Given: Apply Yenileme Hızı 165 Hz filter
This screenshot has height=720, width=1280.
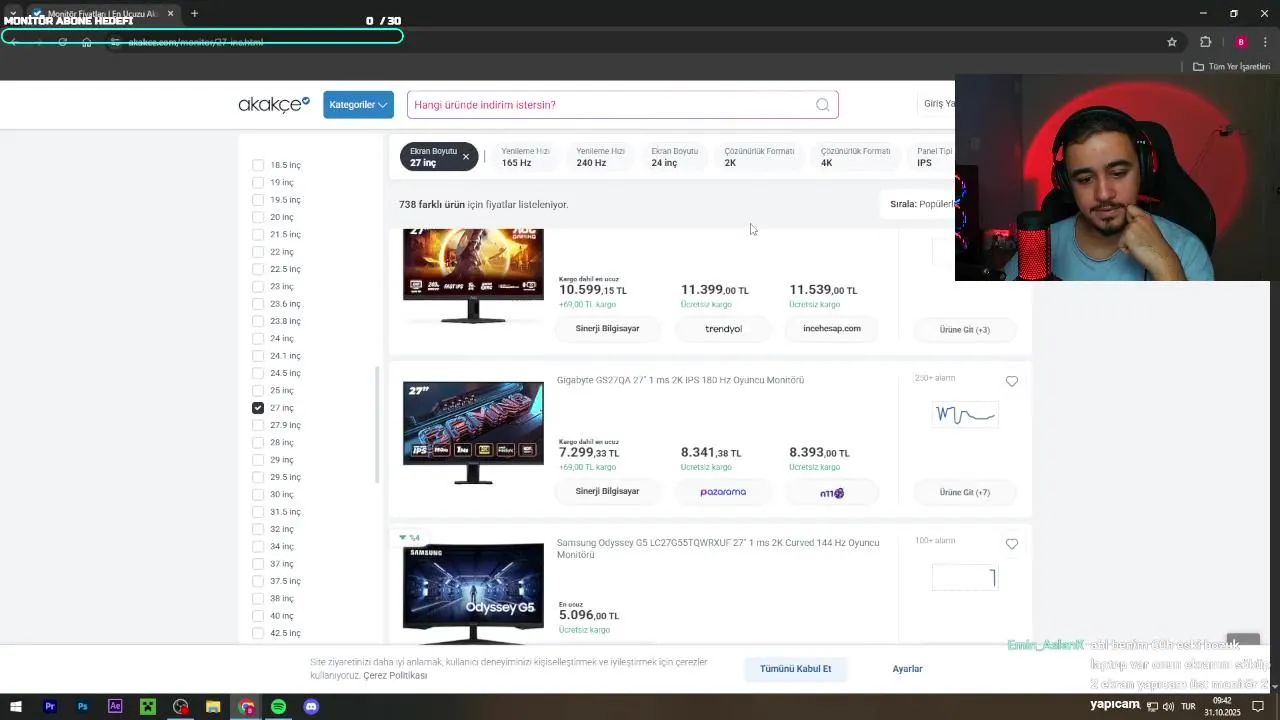Looking at the screenshot, I should pyautogui.click(x=525, y=157).
